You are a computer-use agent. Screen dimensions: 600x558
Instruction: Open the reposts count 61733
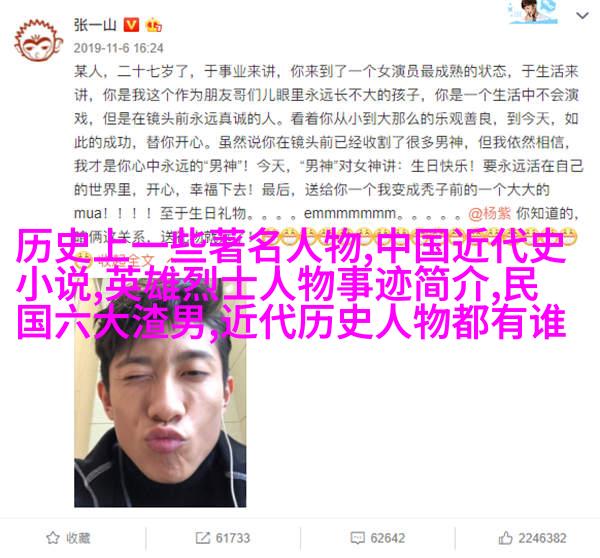[x=233, y=538]
